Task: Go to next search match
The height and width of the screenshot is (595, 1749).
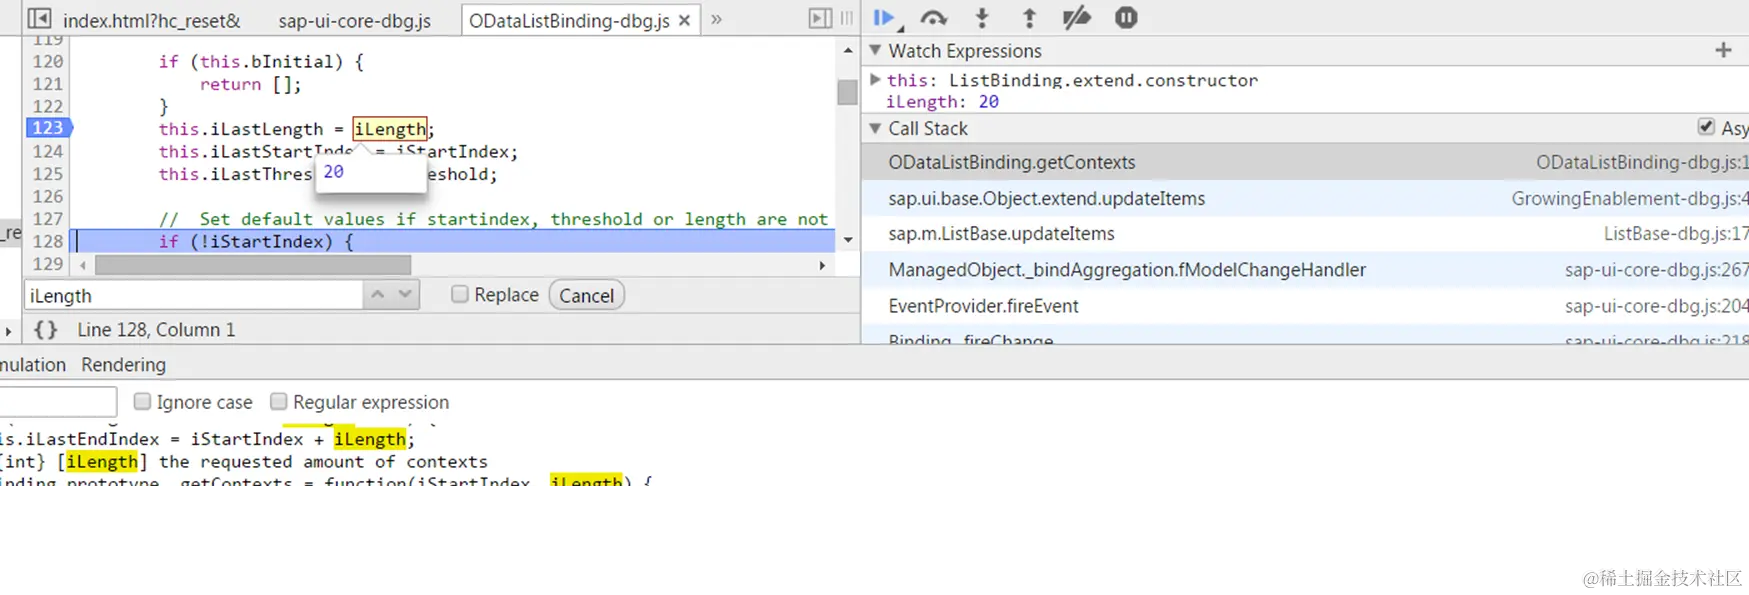Action: point(405,295)
